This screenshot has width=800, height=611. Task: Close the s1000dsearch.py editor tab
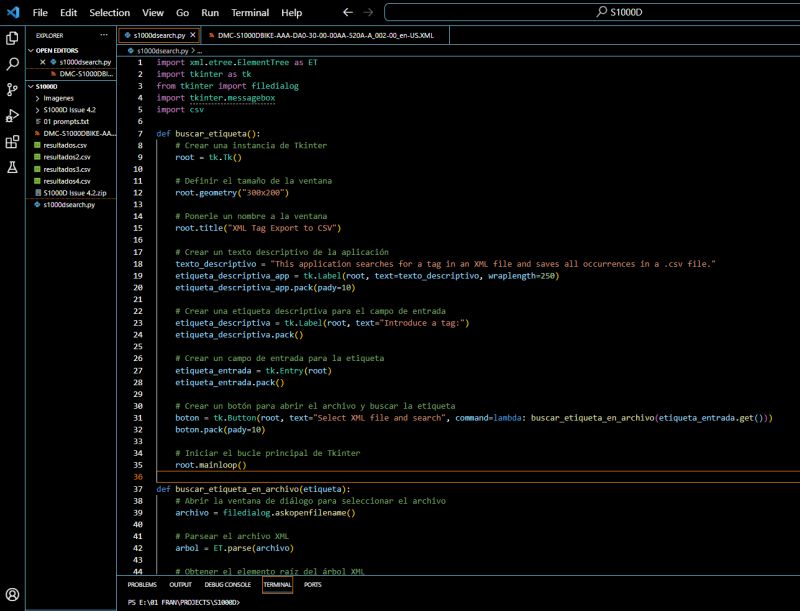pyautogui.click(x=193, y=35)
